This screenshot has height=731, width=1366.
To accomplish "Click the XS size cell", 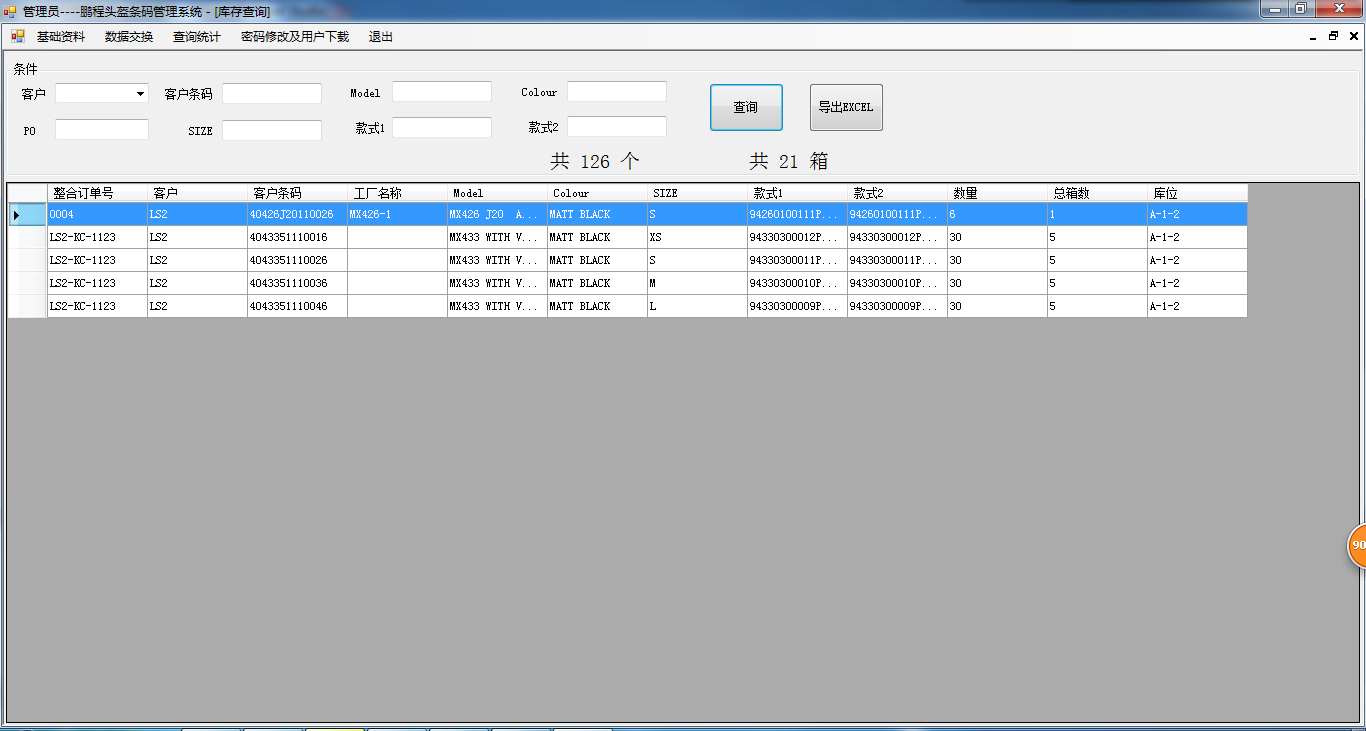I will (697, 237).
